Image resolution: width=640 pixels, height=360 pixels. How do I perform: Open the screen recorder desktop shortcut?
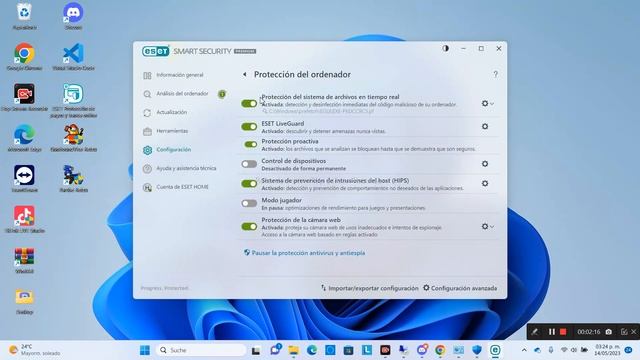[x=24, y=97]
